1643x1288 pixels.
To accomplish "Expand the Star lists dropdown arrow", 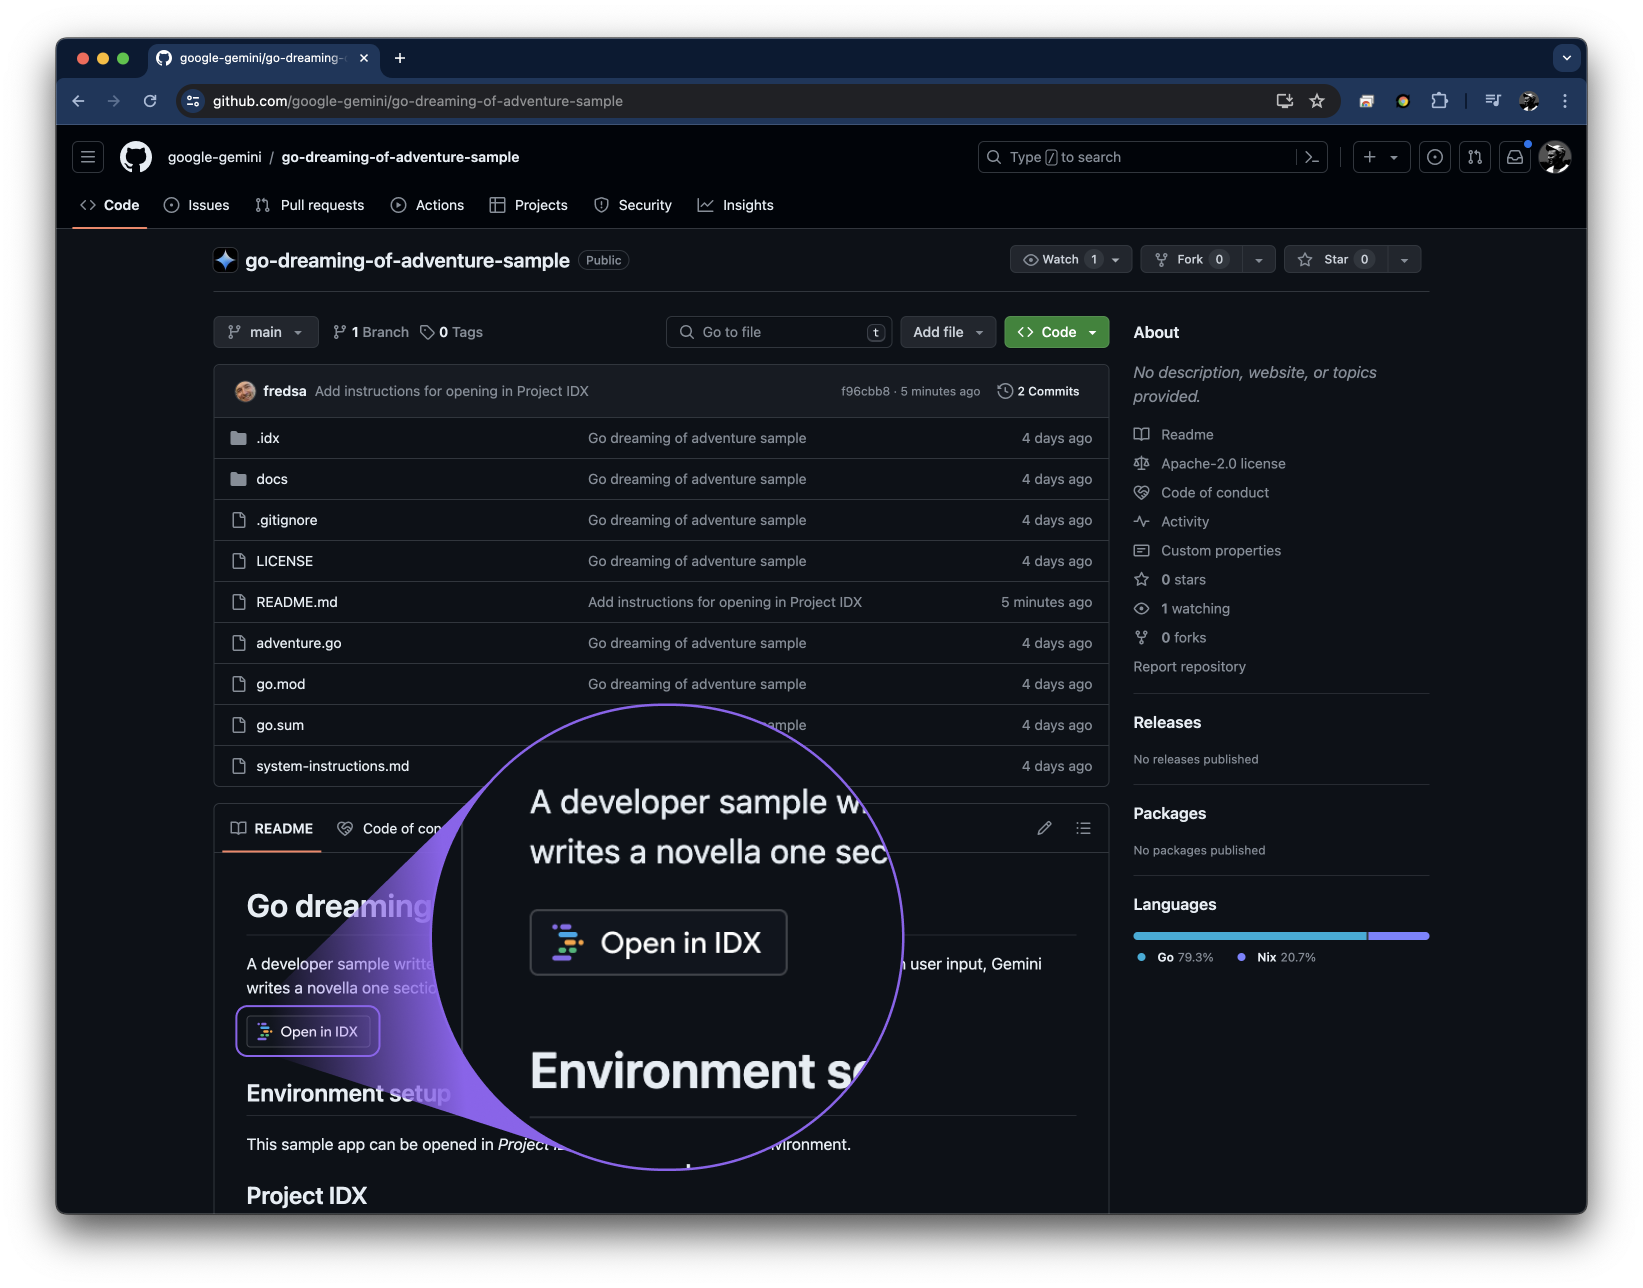I will [1404, 259].
